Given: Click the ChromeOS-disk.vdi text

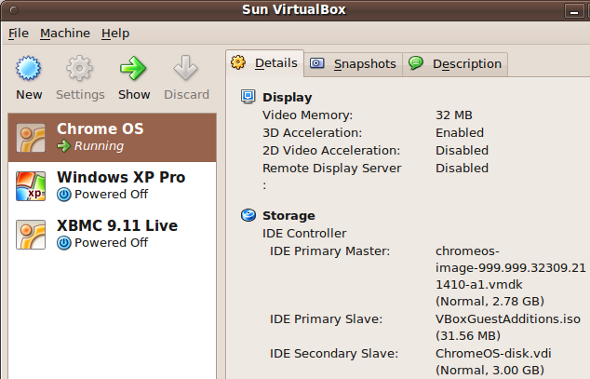Looking at the screenshot, I should 493,353.
